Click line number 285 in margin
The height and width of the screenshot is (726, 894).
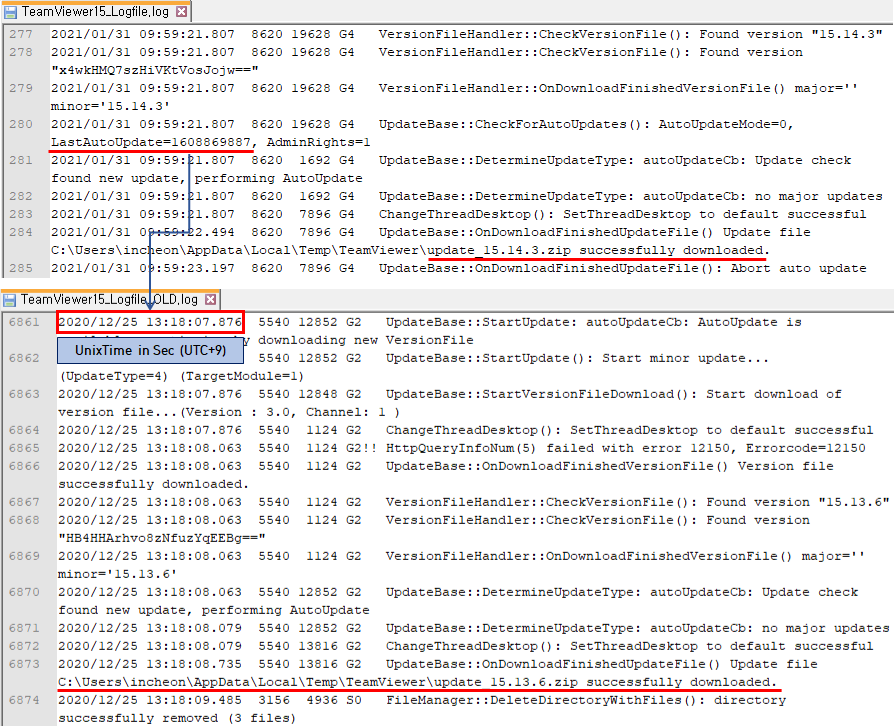[x=21, y=268]
